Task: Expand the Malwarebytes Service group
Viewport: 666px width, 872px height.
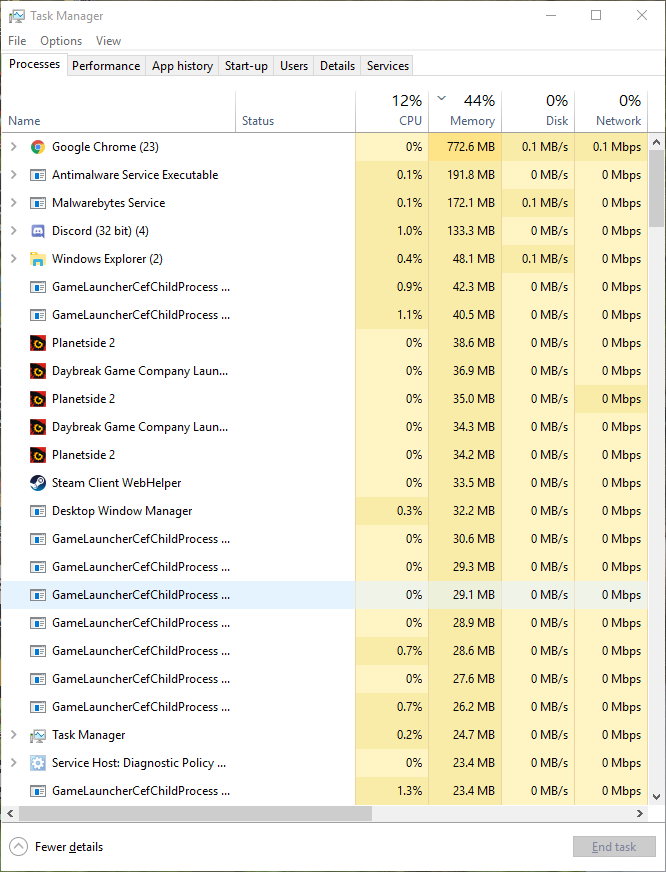Action: coord(14,203)
